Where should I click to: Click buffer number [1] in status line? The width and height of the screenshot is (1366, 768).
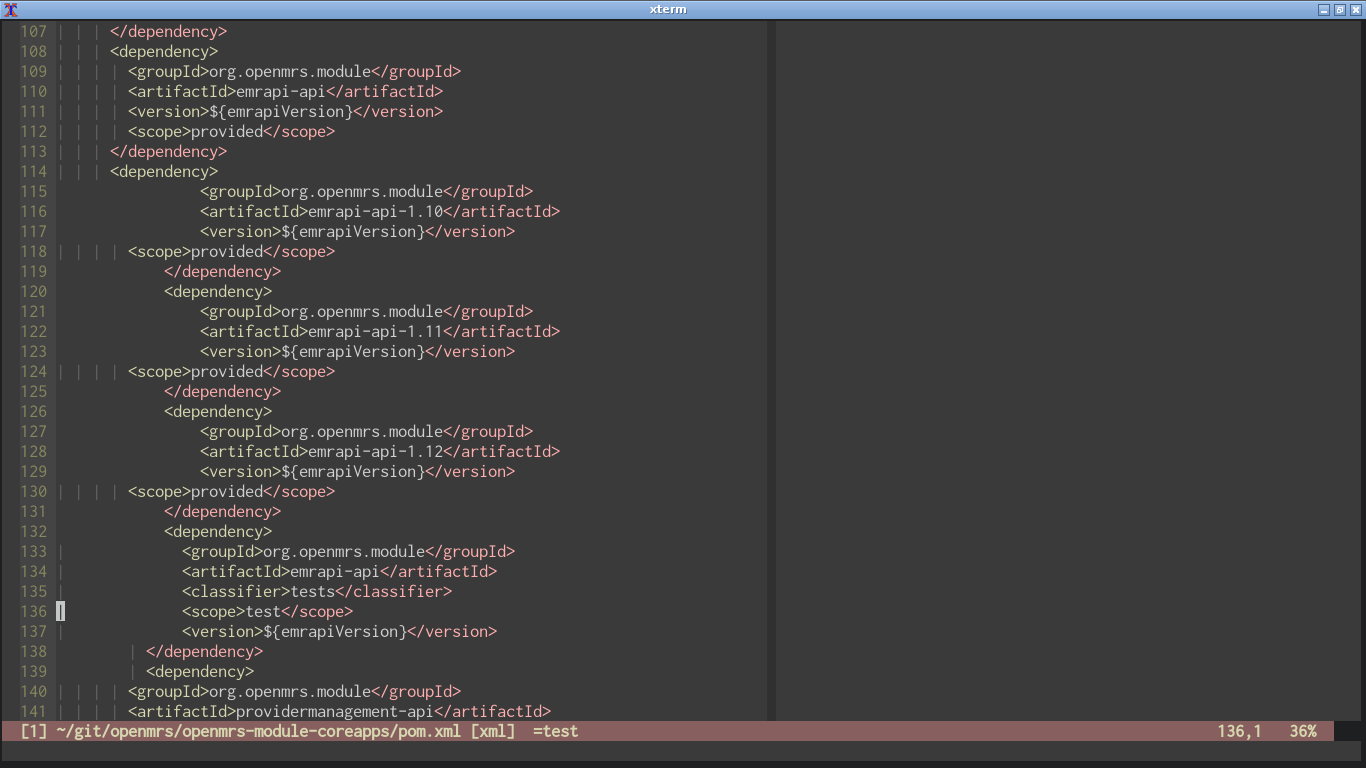[x=34, y=731]
